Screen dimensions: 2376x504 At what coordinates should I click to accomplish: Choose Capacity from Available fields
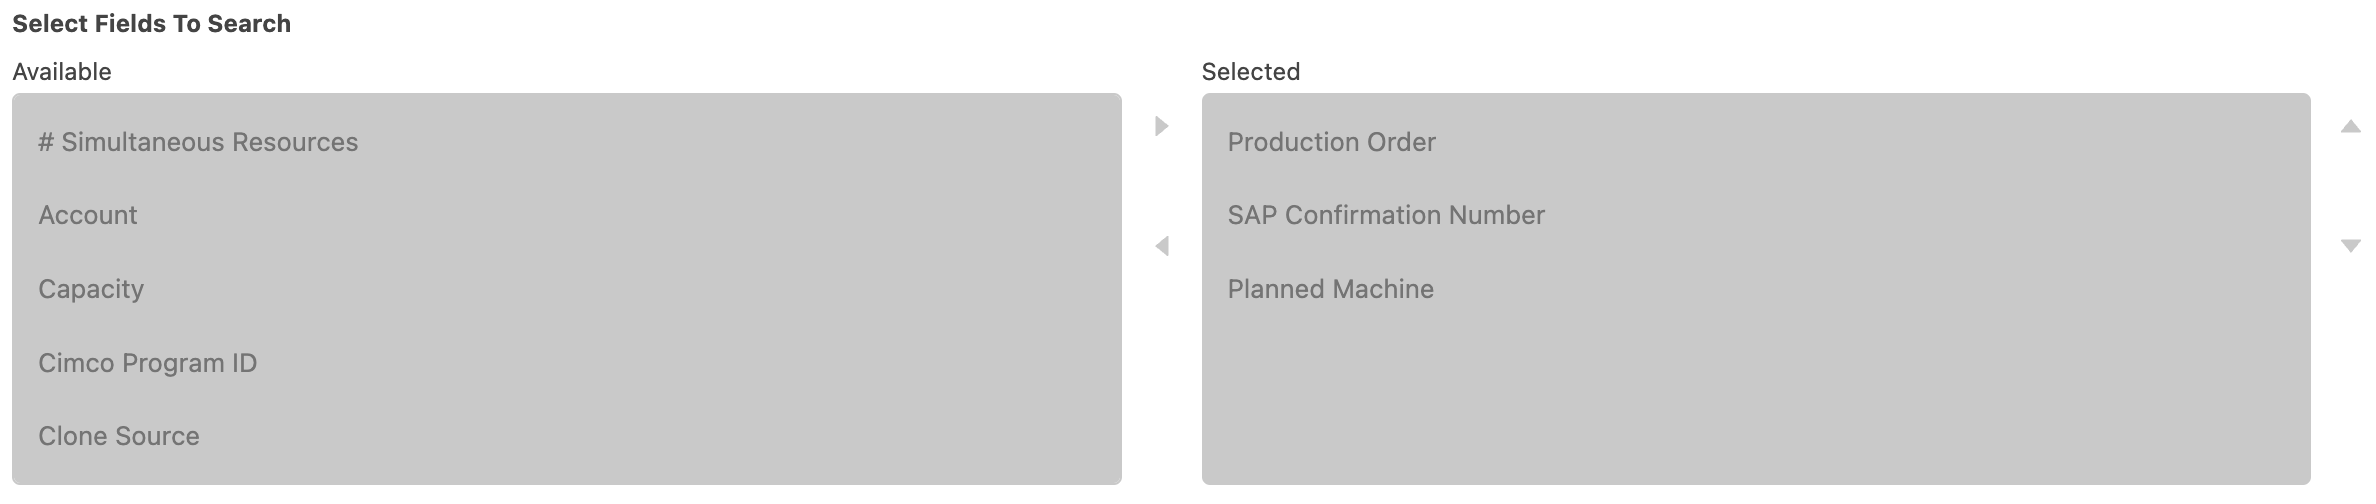[x=91, y=289]
